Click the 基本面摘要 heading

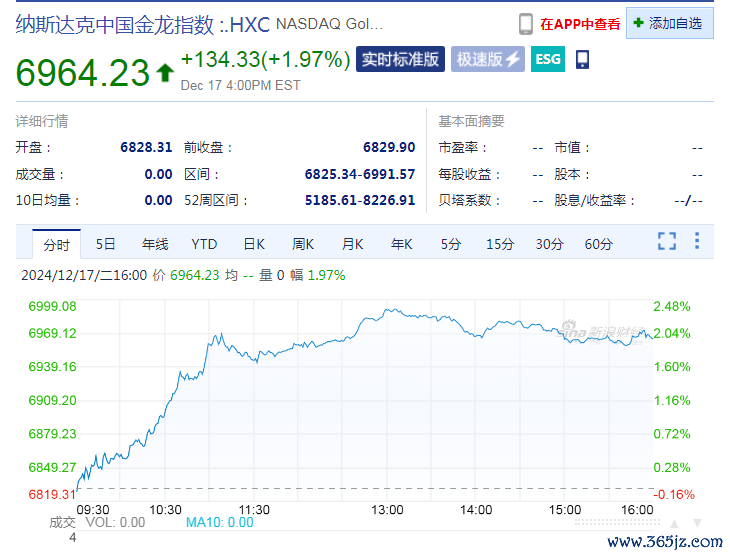point(471,121)
